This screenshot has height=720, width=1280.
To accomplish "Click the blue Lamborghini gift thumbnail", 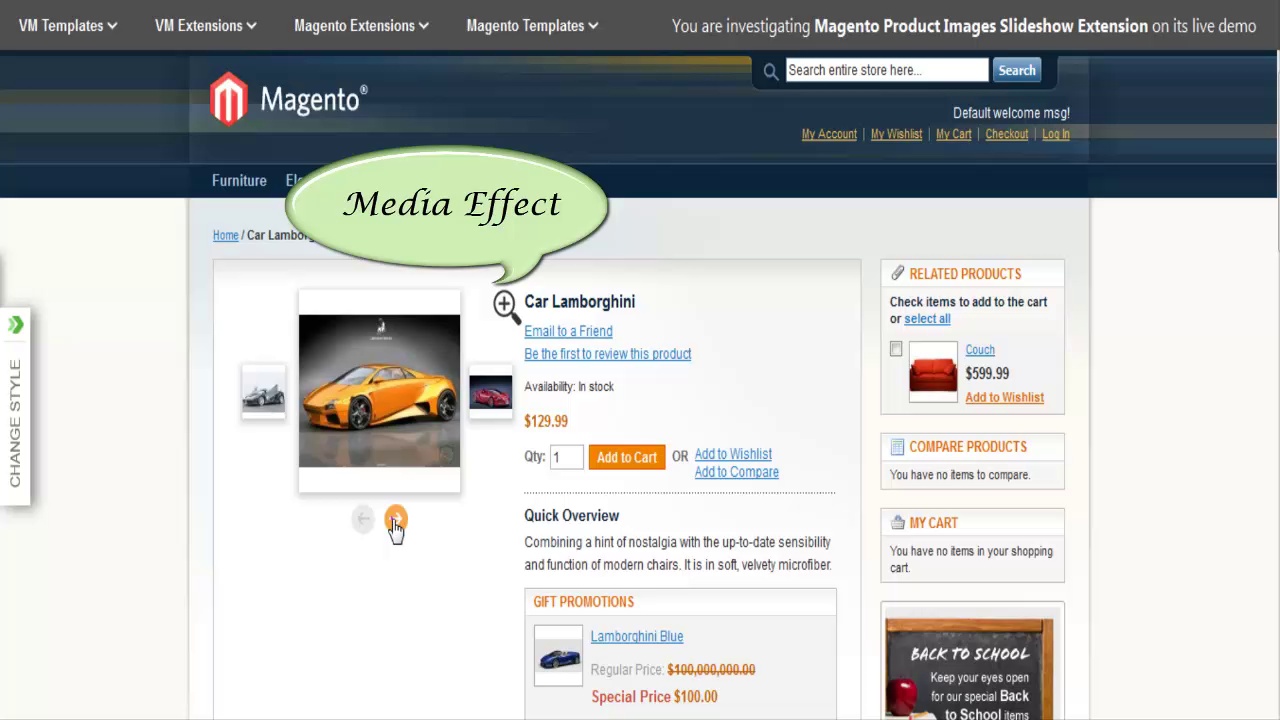I will point(558,656).
